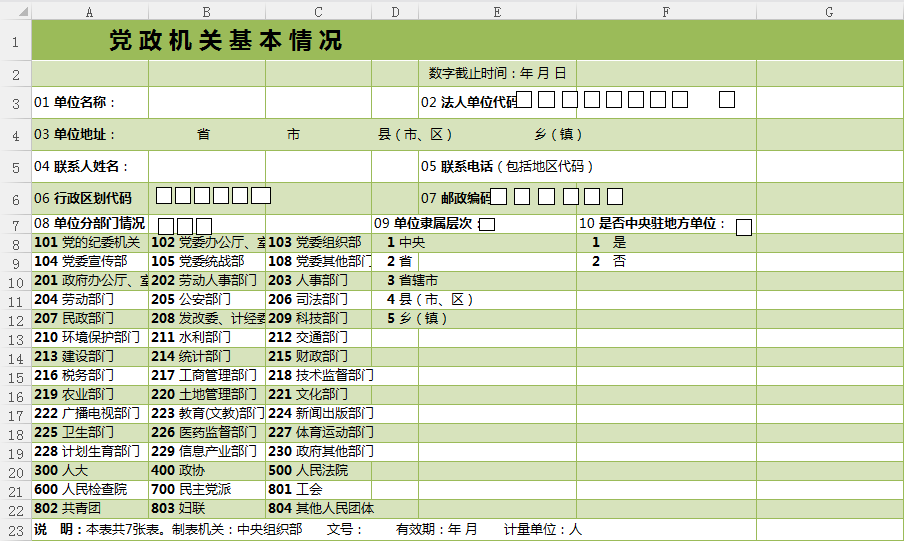Select the "804 其他人民团体" cell

318,508
